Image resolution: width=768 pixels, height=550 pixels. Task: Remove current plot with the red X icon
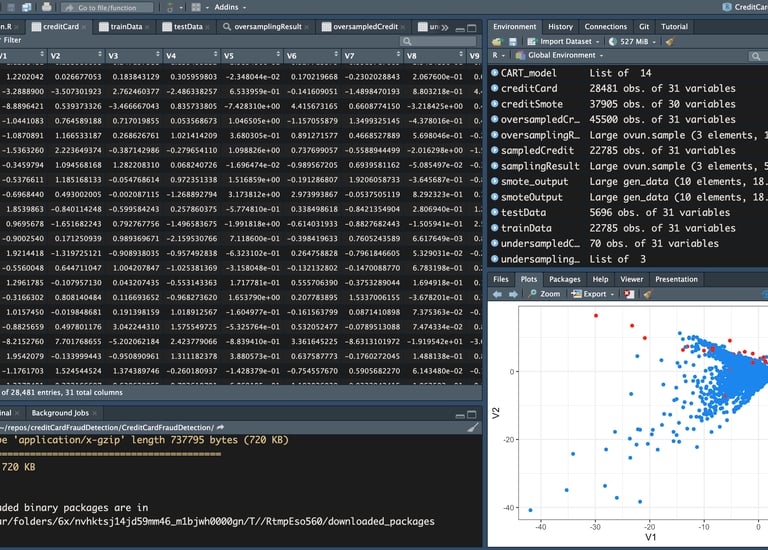point(628,294)
